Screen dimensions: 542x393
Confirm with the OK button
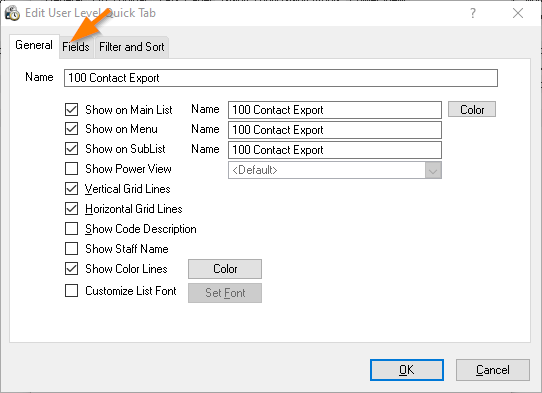point(406,370)
